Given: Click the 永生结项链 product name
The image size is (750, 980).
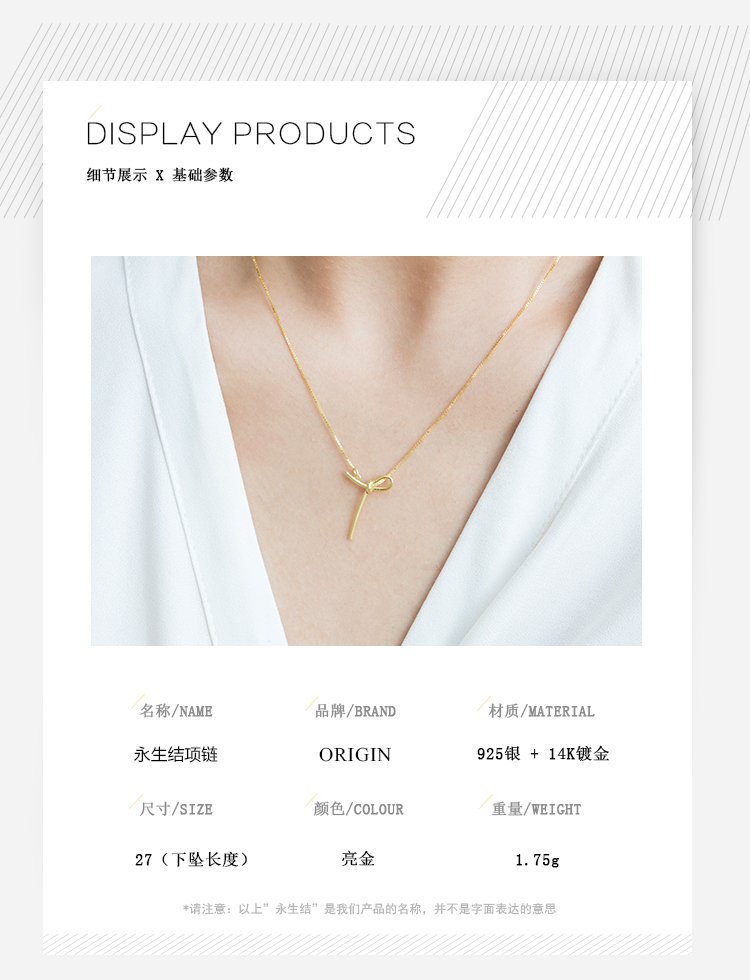Looking at the screenshot, I should pos(176,754).
